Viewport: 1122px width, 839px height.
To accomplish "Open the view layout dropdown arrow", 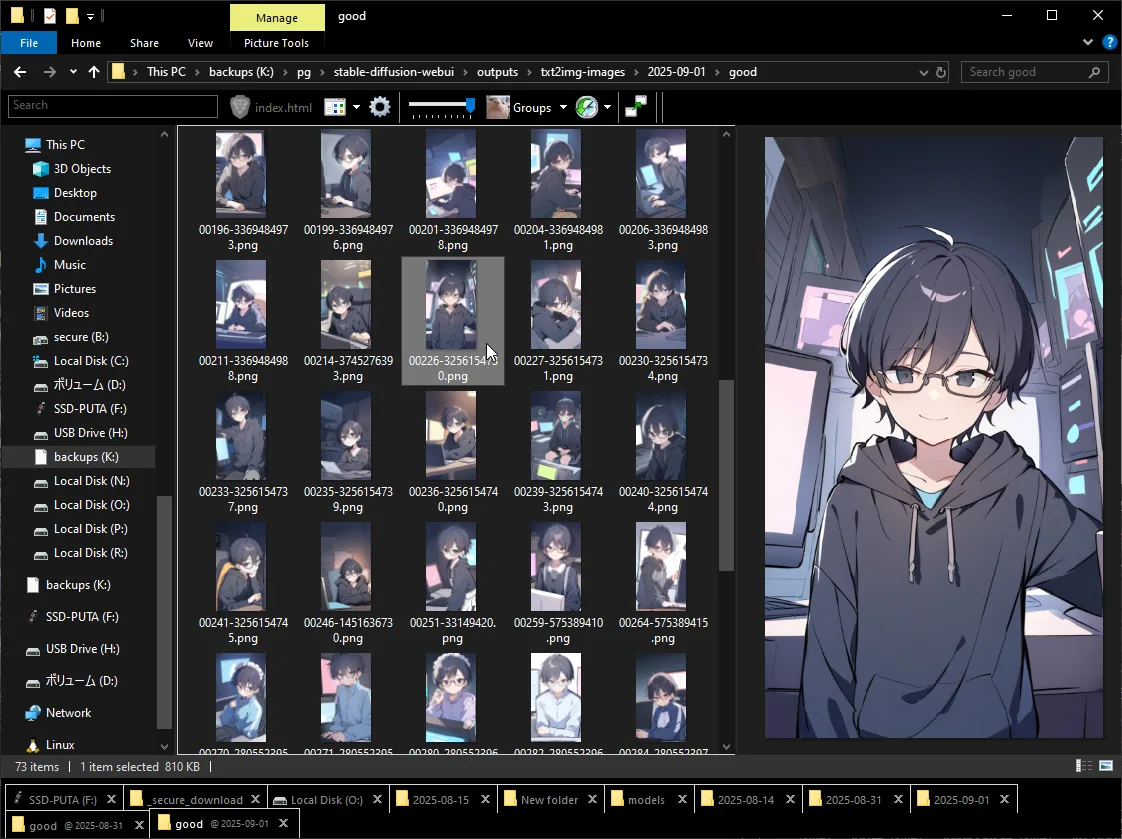I will pyautogui.click(x=356, y=107).
